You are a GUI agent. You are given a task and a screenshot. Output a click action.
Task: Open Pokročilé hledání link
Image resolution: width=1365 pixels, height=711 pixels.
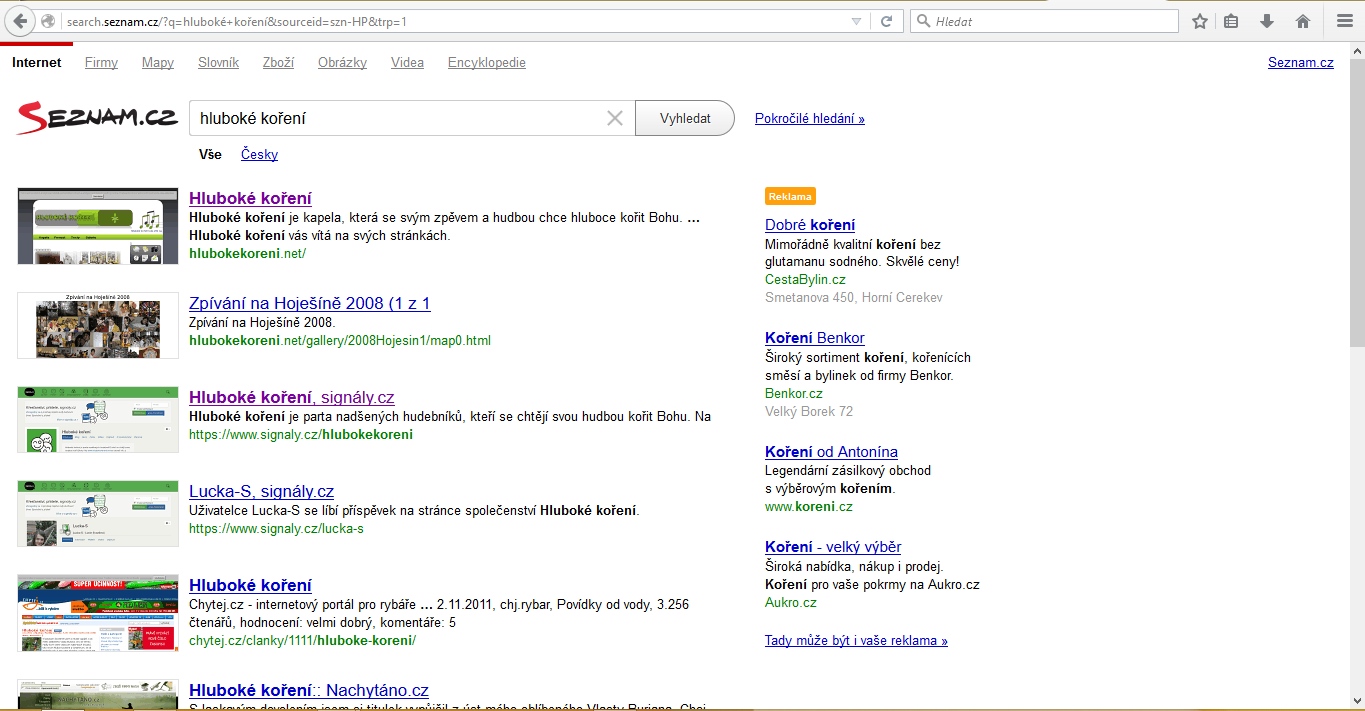pyautogui.click(x=810, y=118)
